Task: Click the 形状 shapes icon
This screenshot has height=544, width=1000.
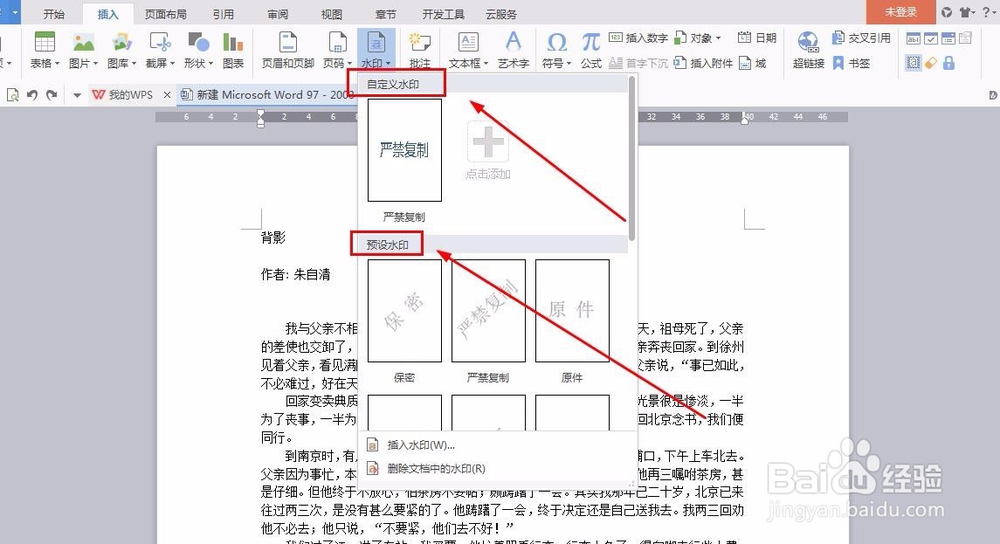Action: coord(198,42)
